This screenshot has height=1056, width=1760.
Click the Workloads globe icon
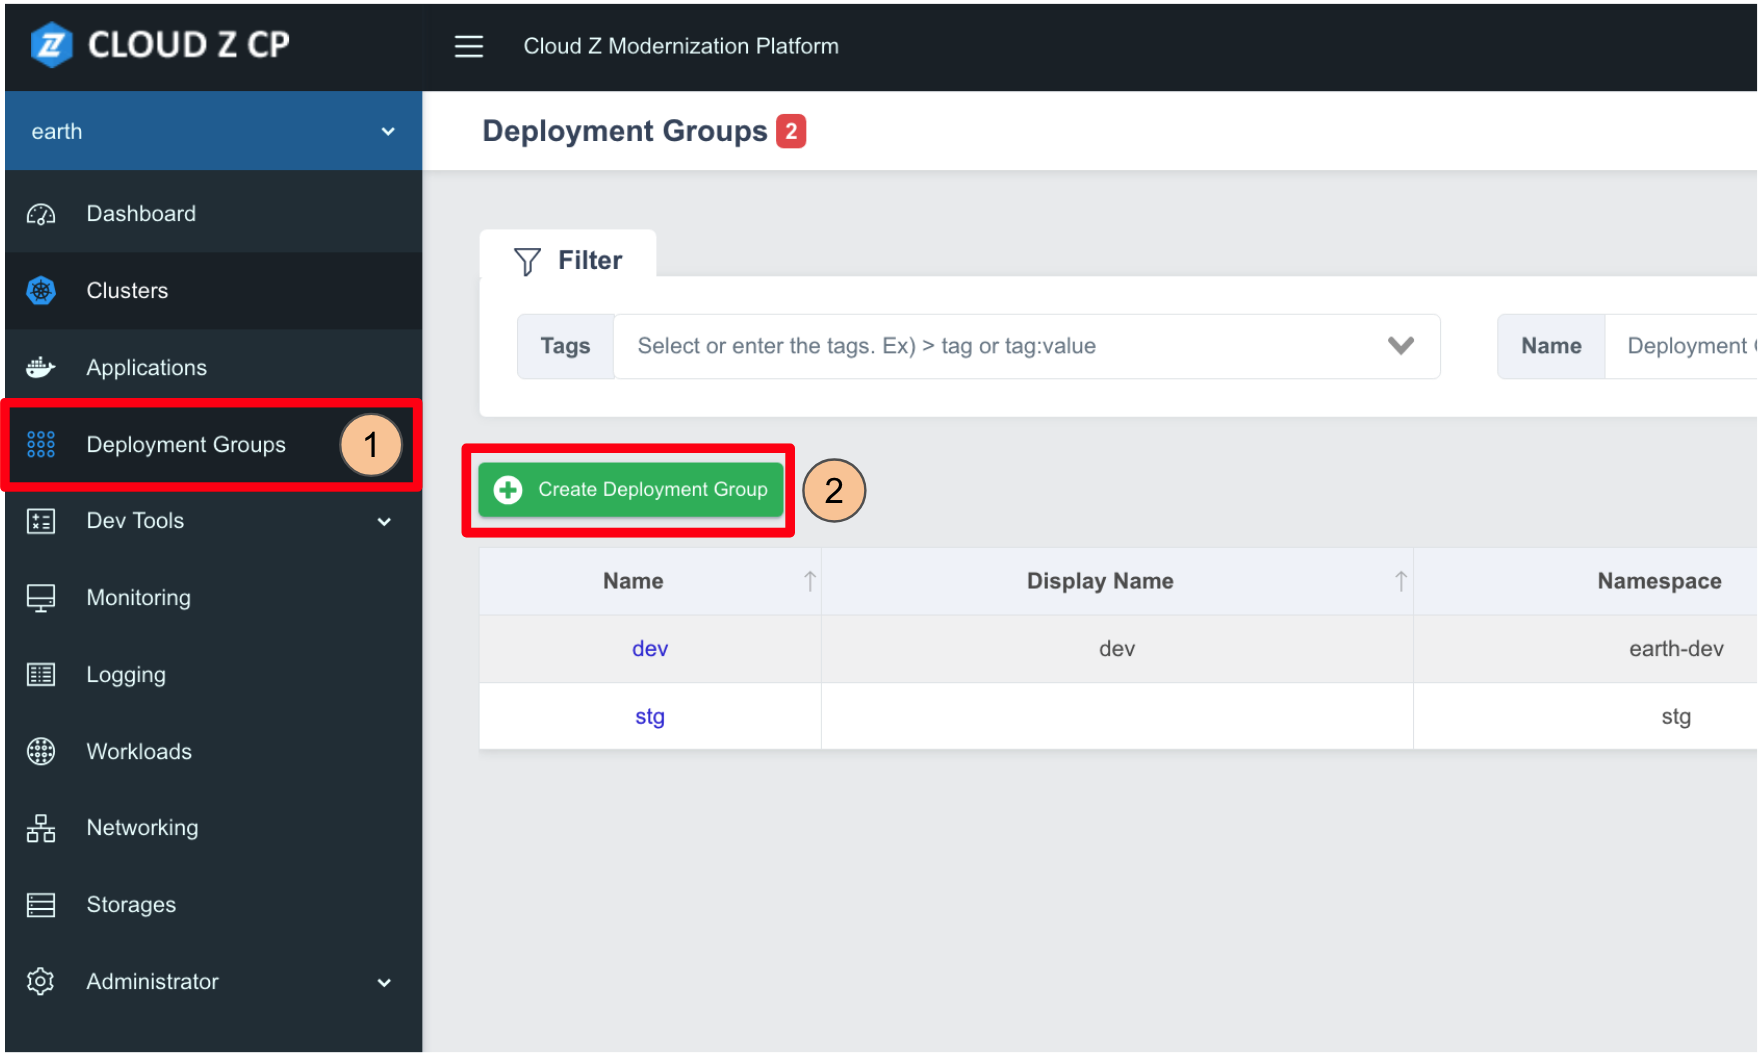(x=41, y=752)
